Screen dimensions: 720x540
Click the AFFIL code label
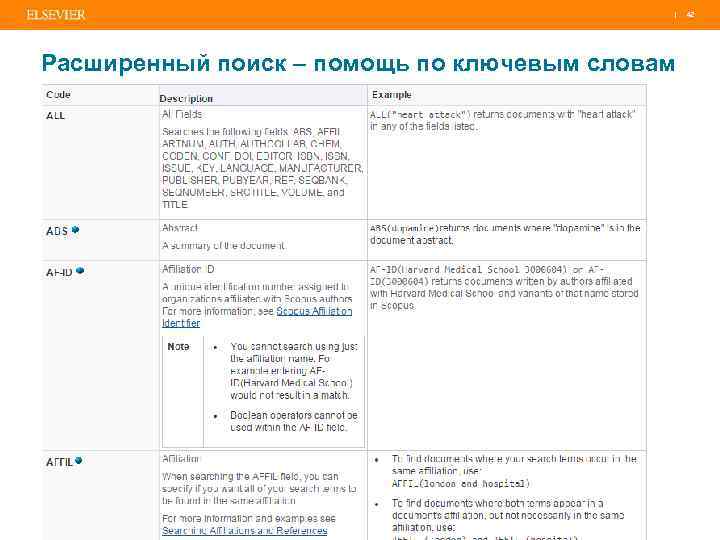coord(59,462)
